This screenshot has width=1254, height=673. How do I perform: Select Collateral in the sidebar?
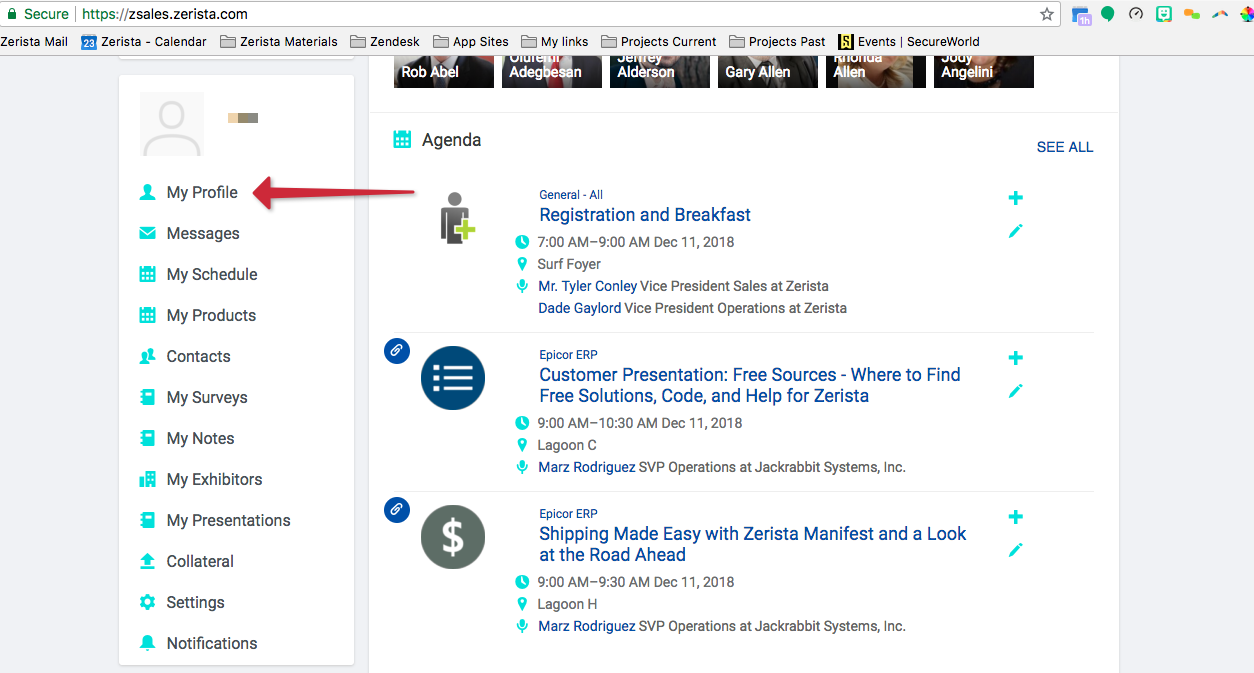200,562
